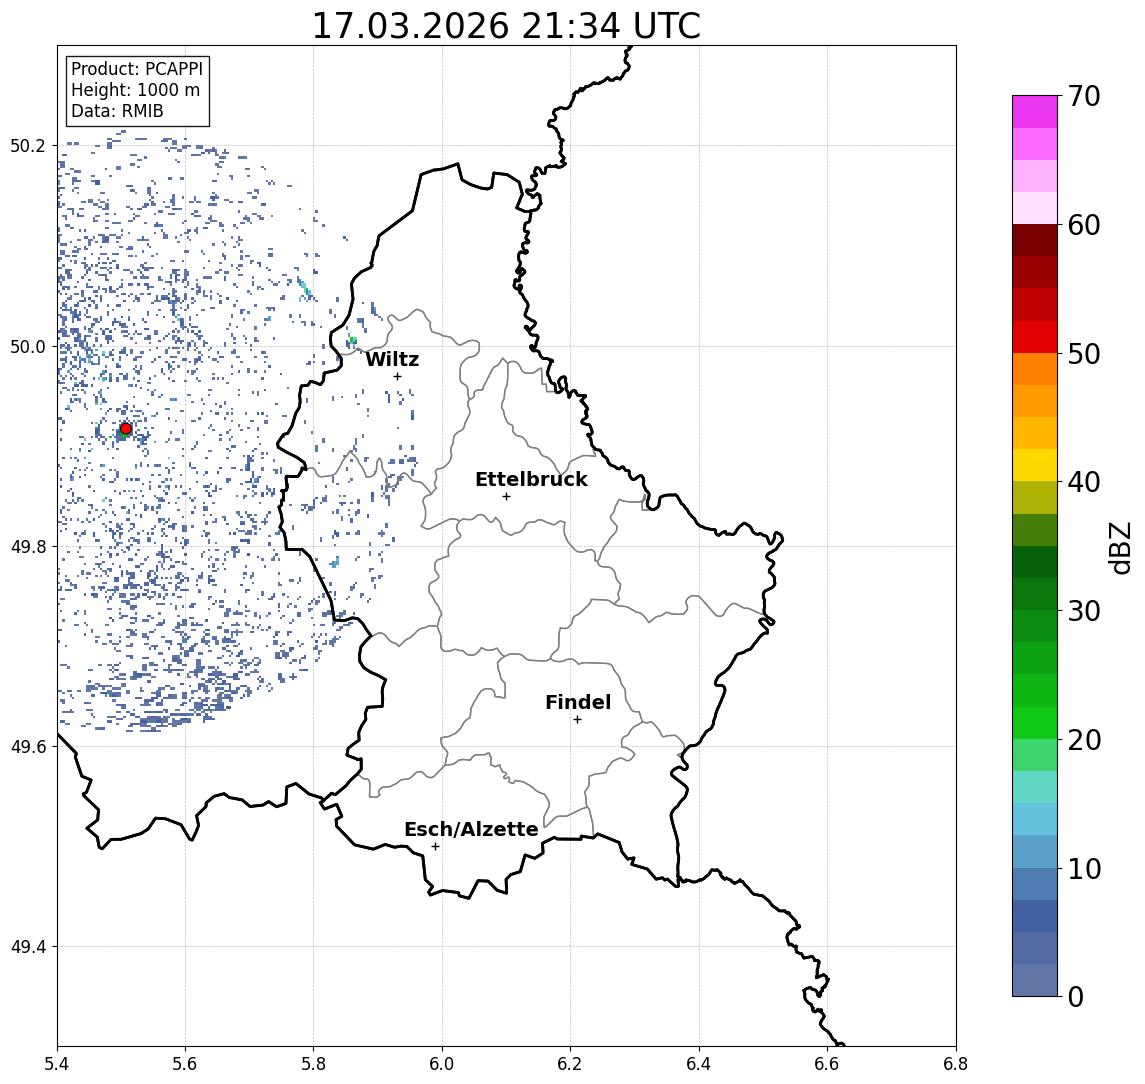The height and width of the screenshot is (1084, 1145).
Task: Click the timestamp title 17.03.2026 21:34 UTC
Action: point(506,26)
